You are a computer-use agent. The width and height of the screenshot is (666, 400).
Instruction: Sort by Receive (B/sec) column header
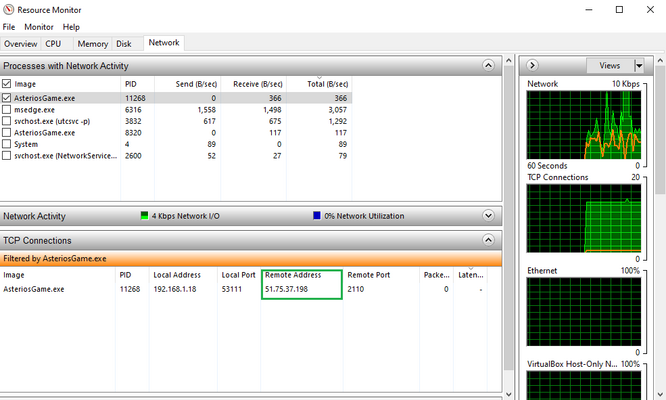pos(254,84)
